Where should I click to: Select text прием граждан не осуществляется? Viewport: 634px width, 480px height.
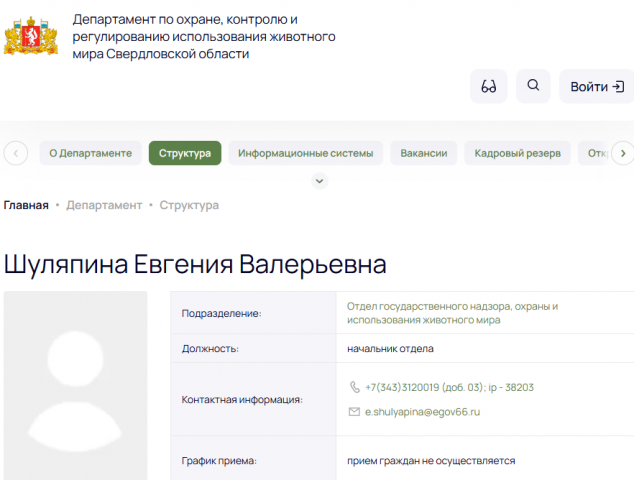[431, 461]
